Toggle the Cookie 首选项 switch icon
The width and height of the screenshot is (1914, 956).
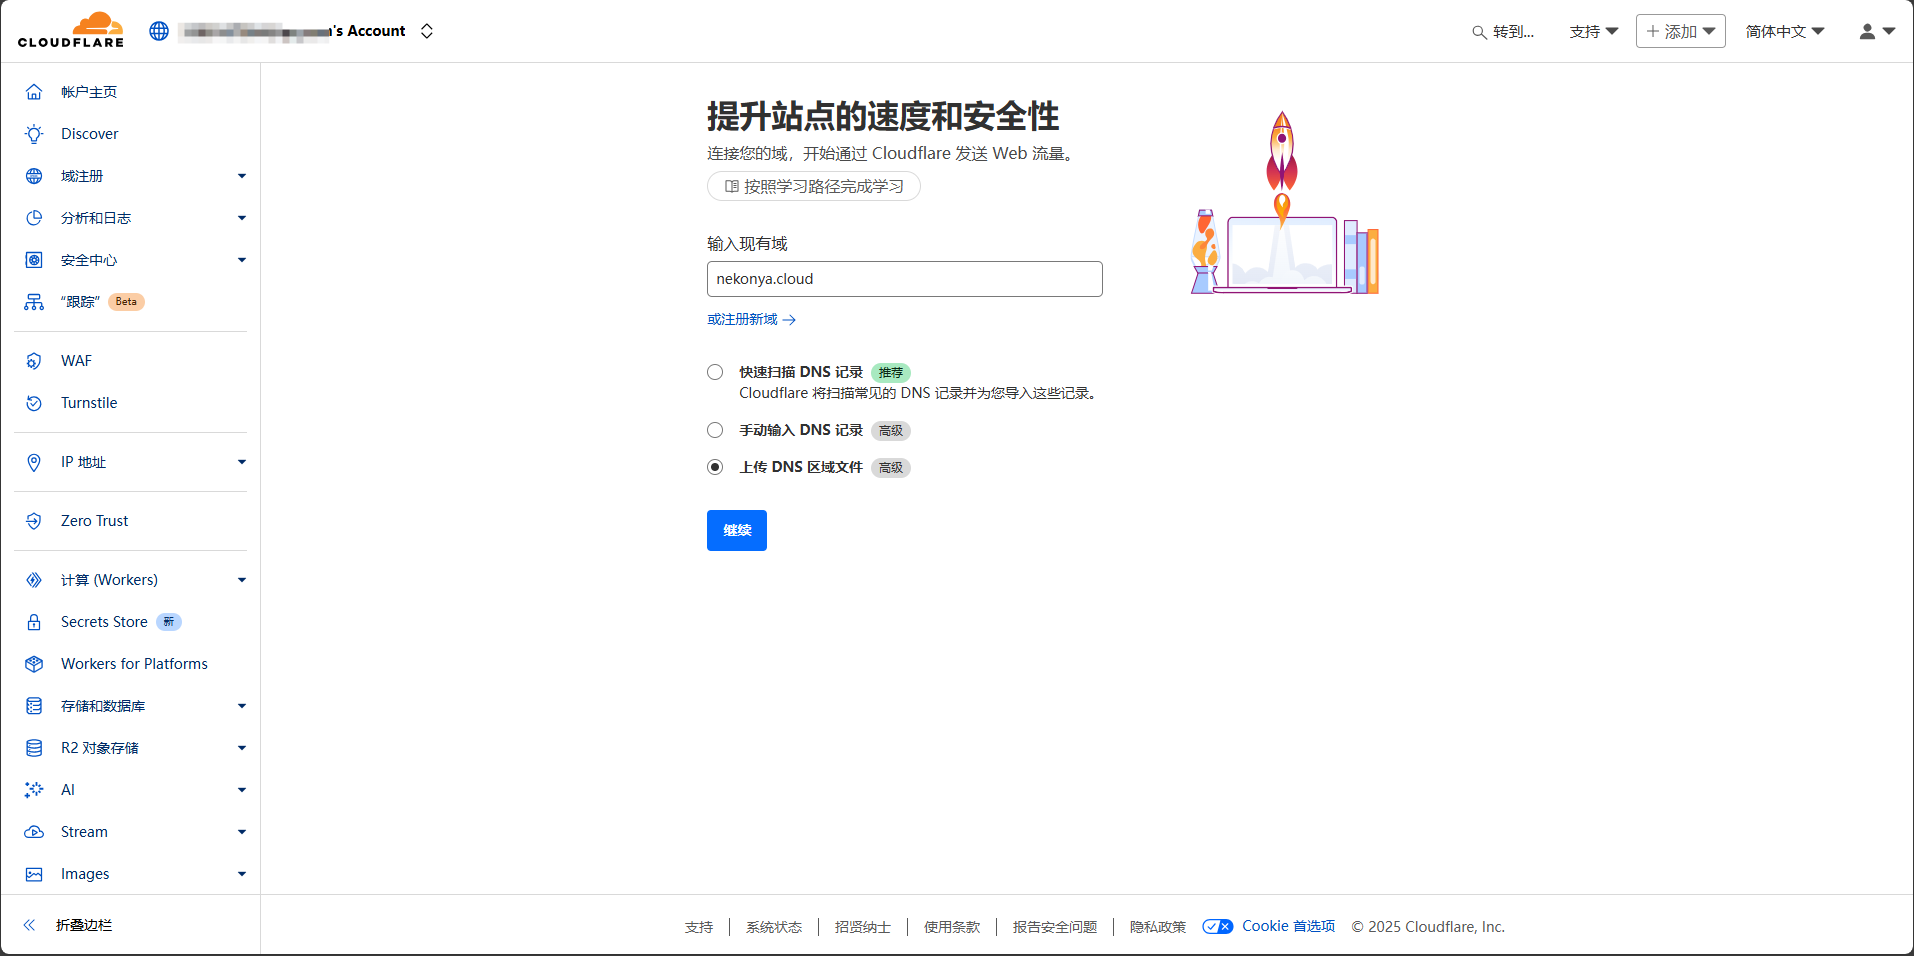coord(1217,927)
